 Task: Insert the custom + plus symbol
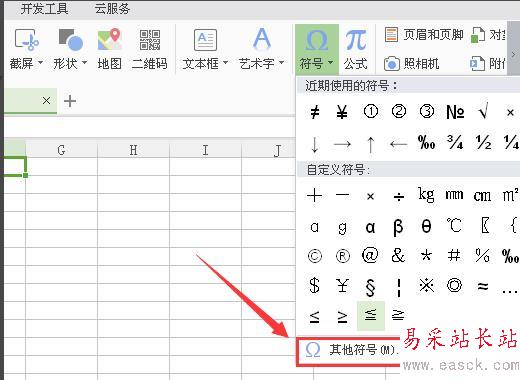[x=314, y=195]
